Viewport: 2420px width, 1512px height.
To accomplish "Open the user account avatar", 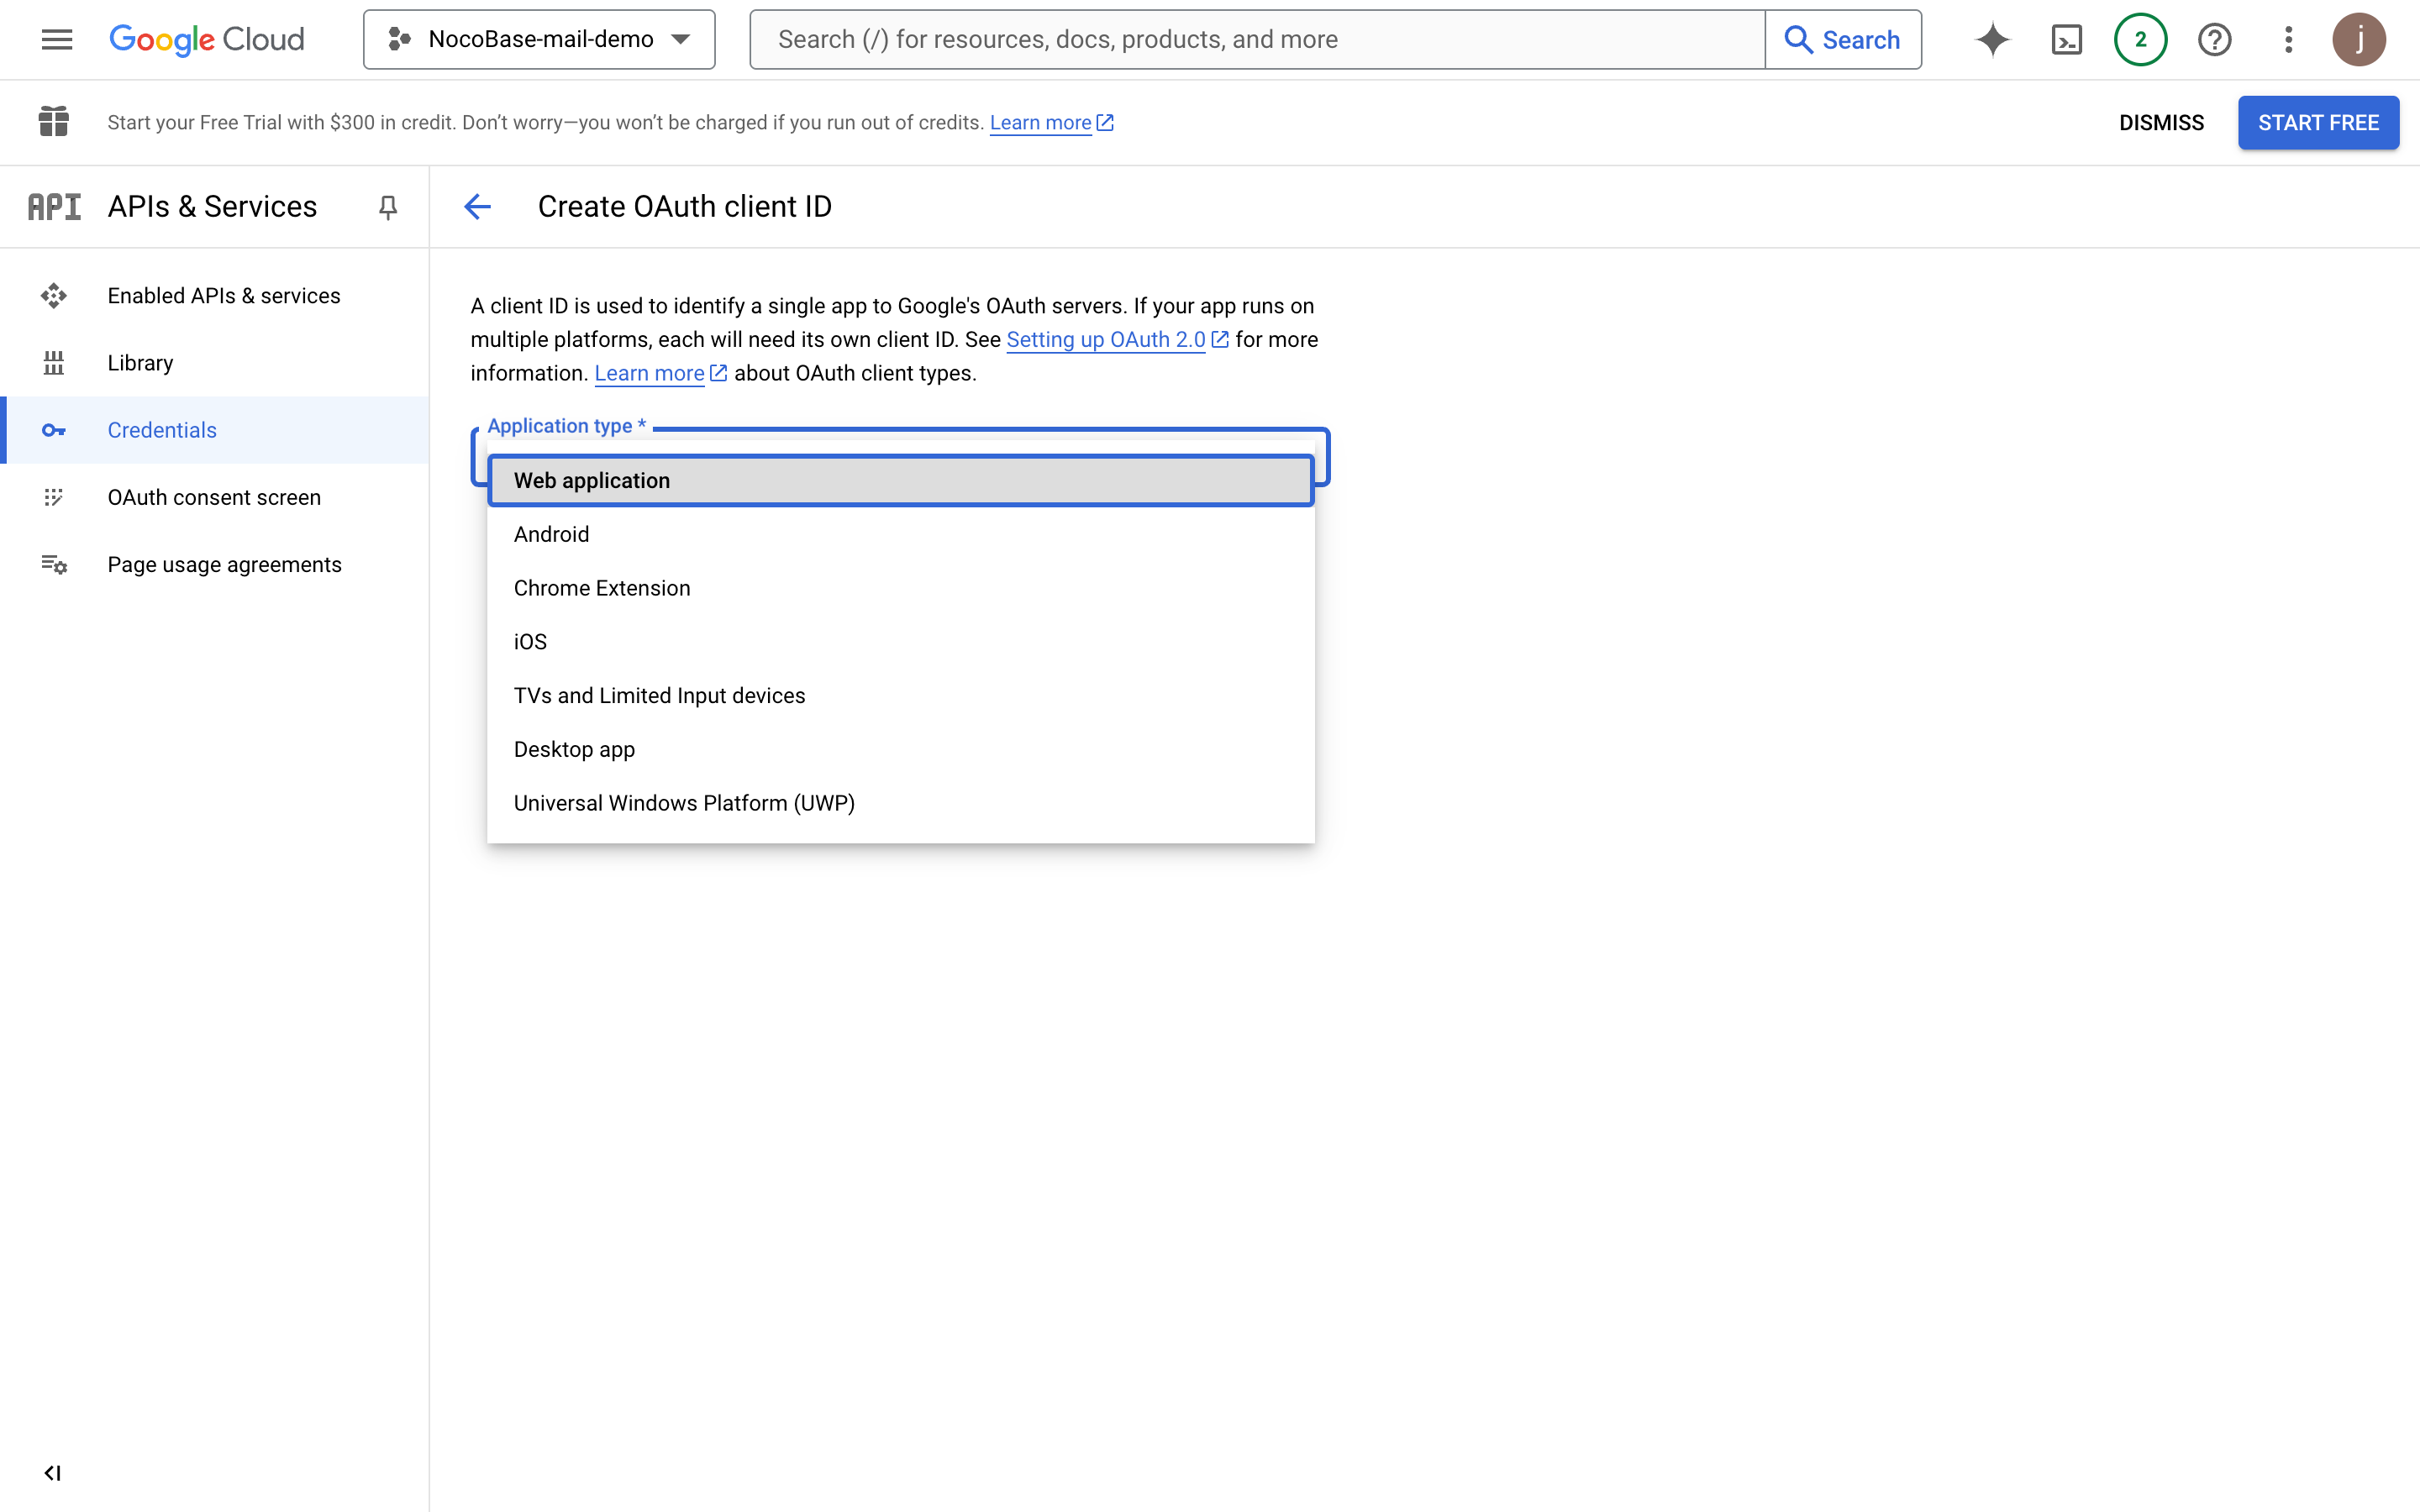I will click(x=2358, y=39).
